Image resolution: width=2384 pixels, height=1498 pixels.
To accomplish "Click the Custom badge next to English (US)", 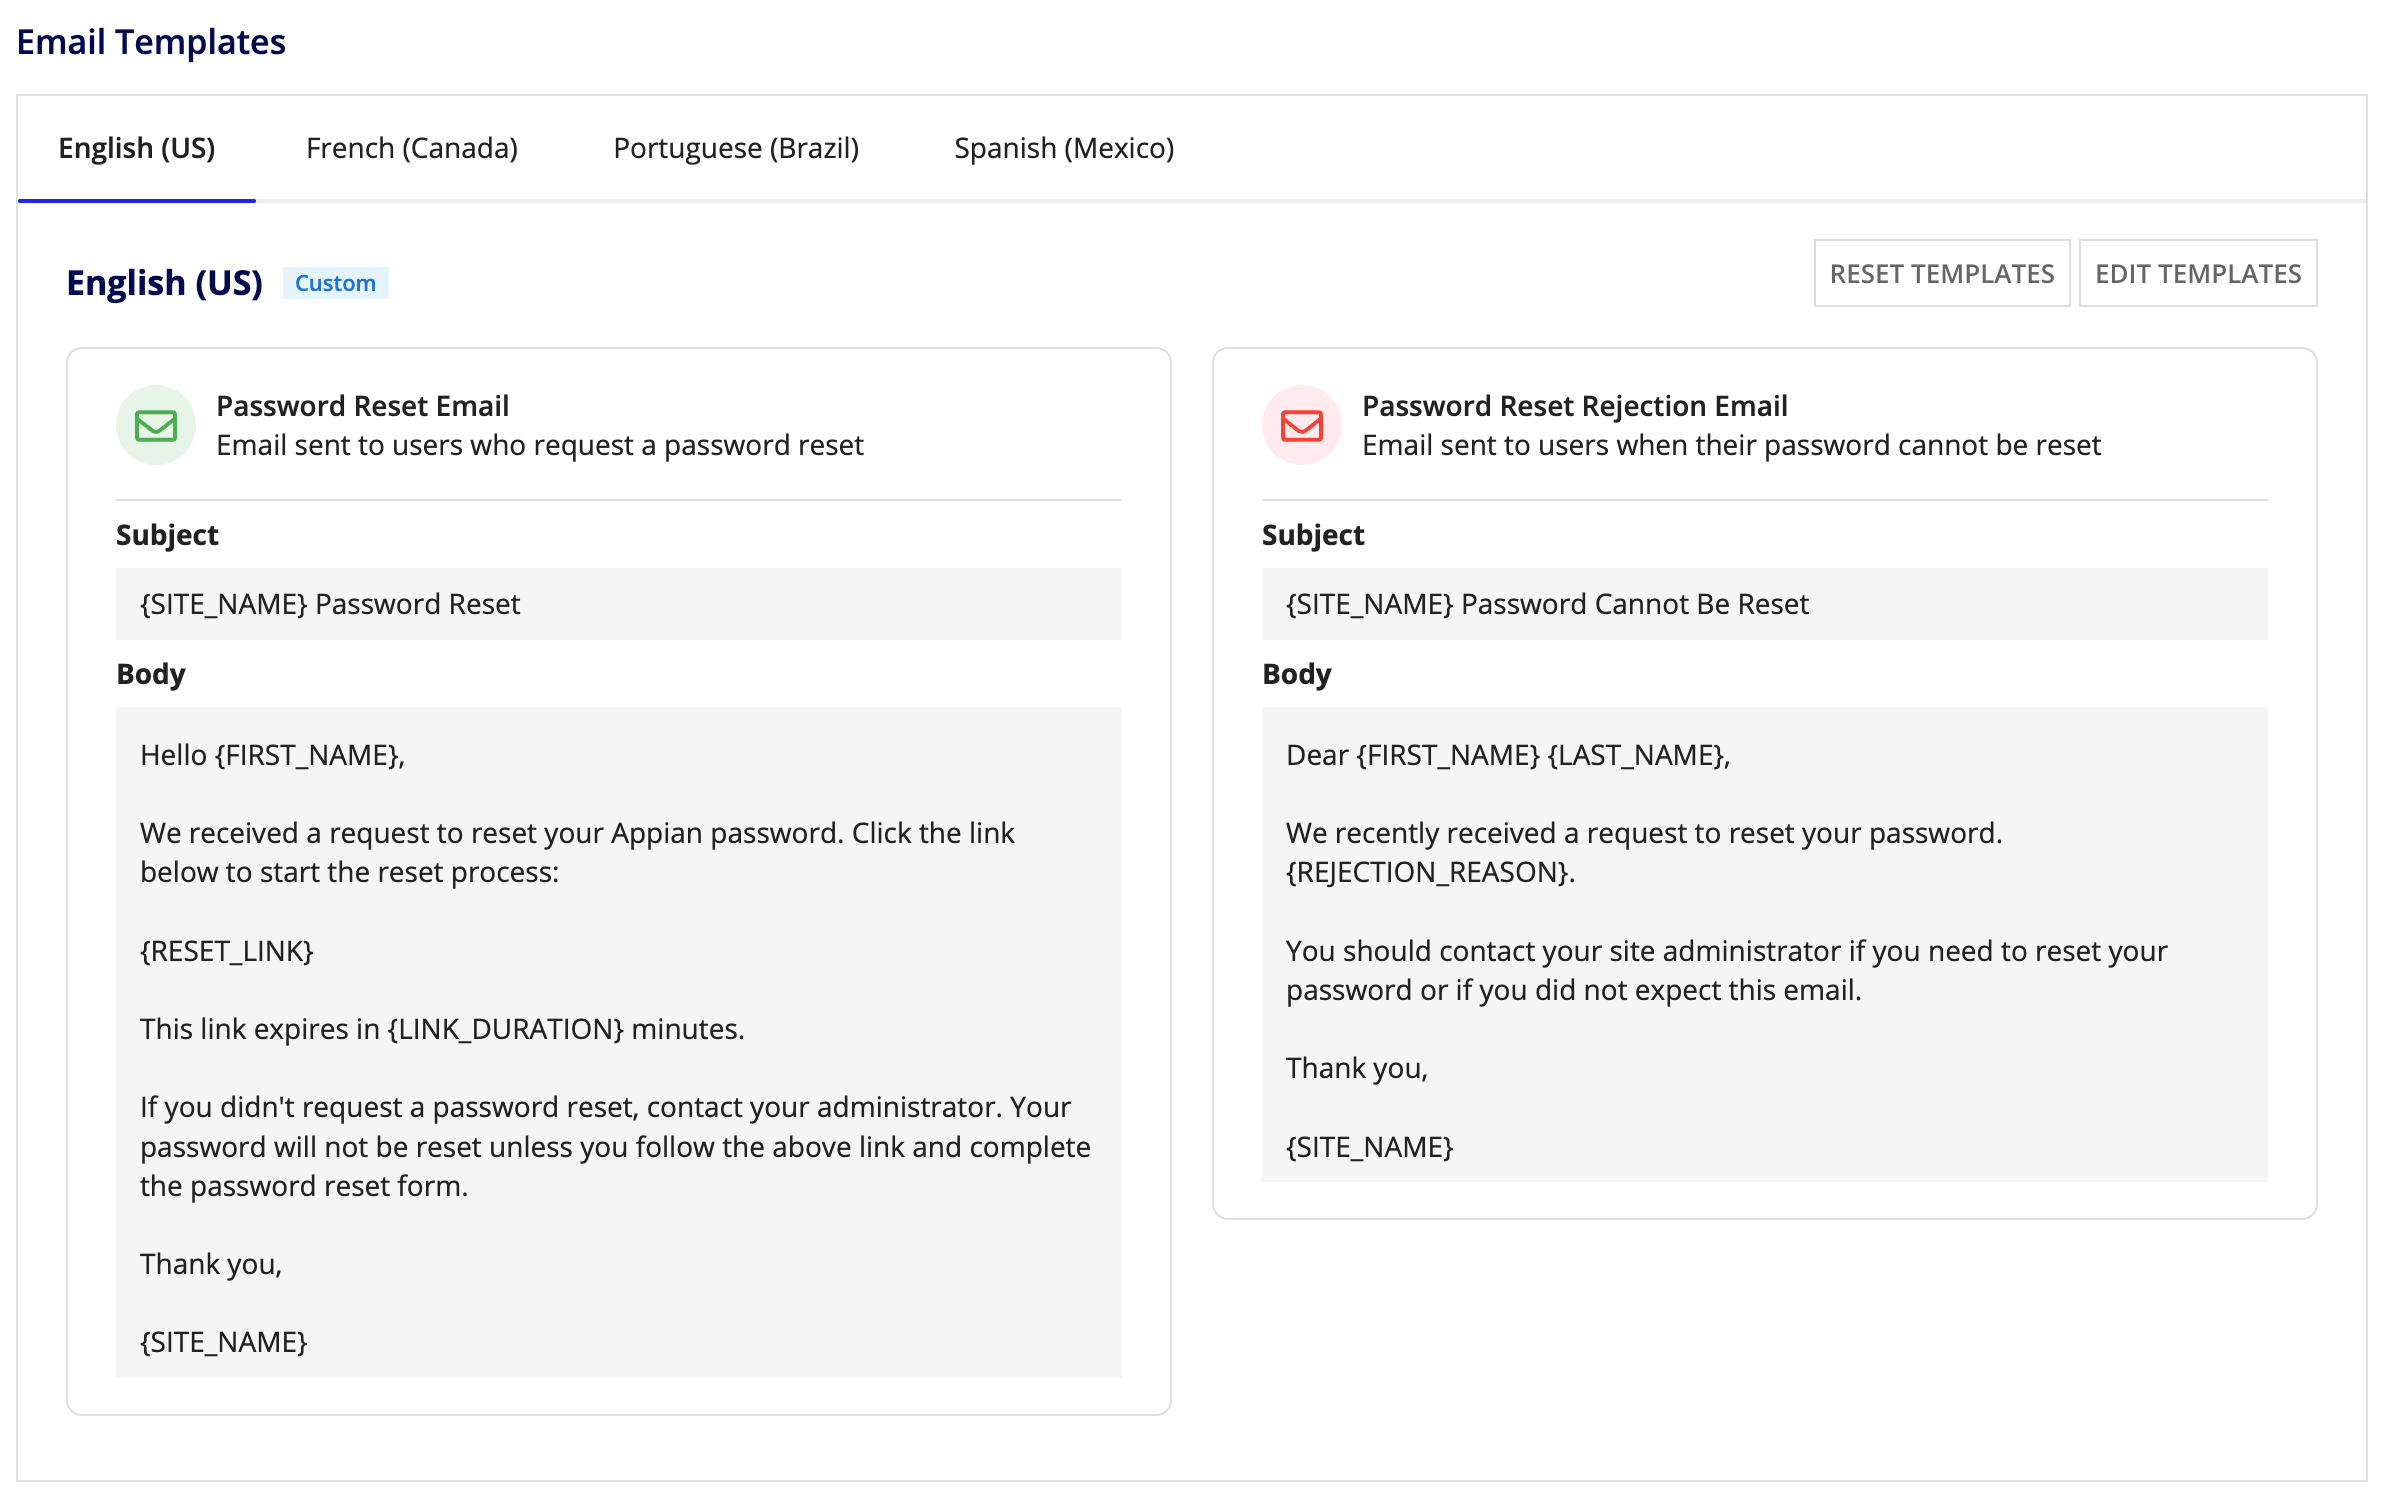I will click(335, 283).
